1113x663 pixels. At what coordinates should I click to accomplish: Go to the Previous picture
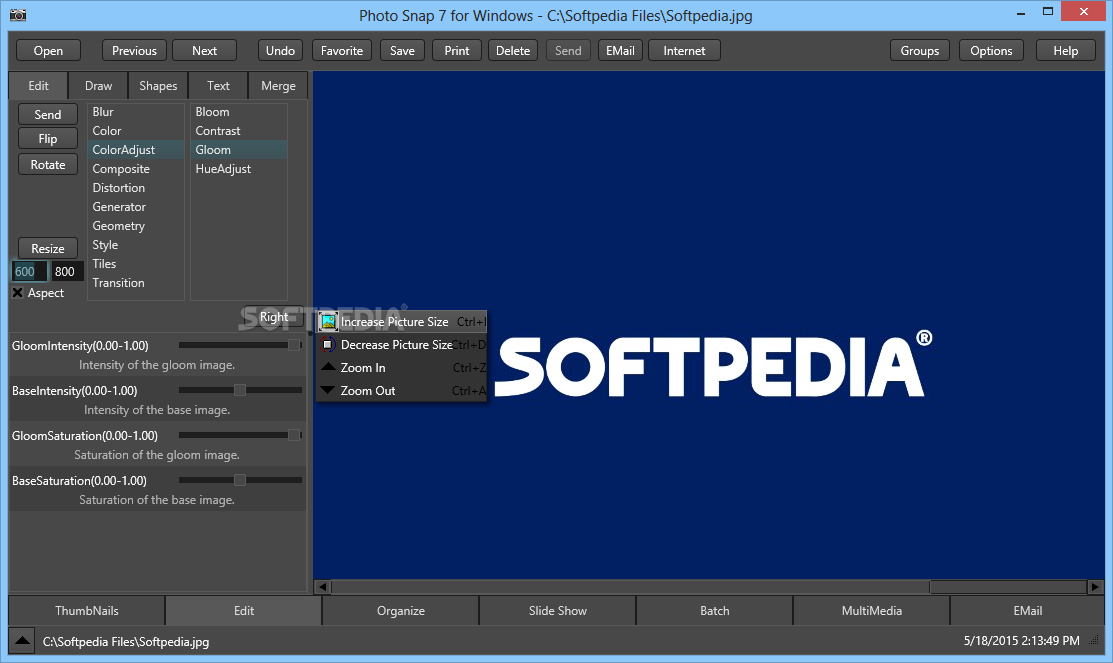click(134, 50)
